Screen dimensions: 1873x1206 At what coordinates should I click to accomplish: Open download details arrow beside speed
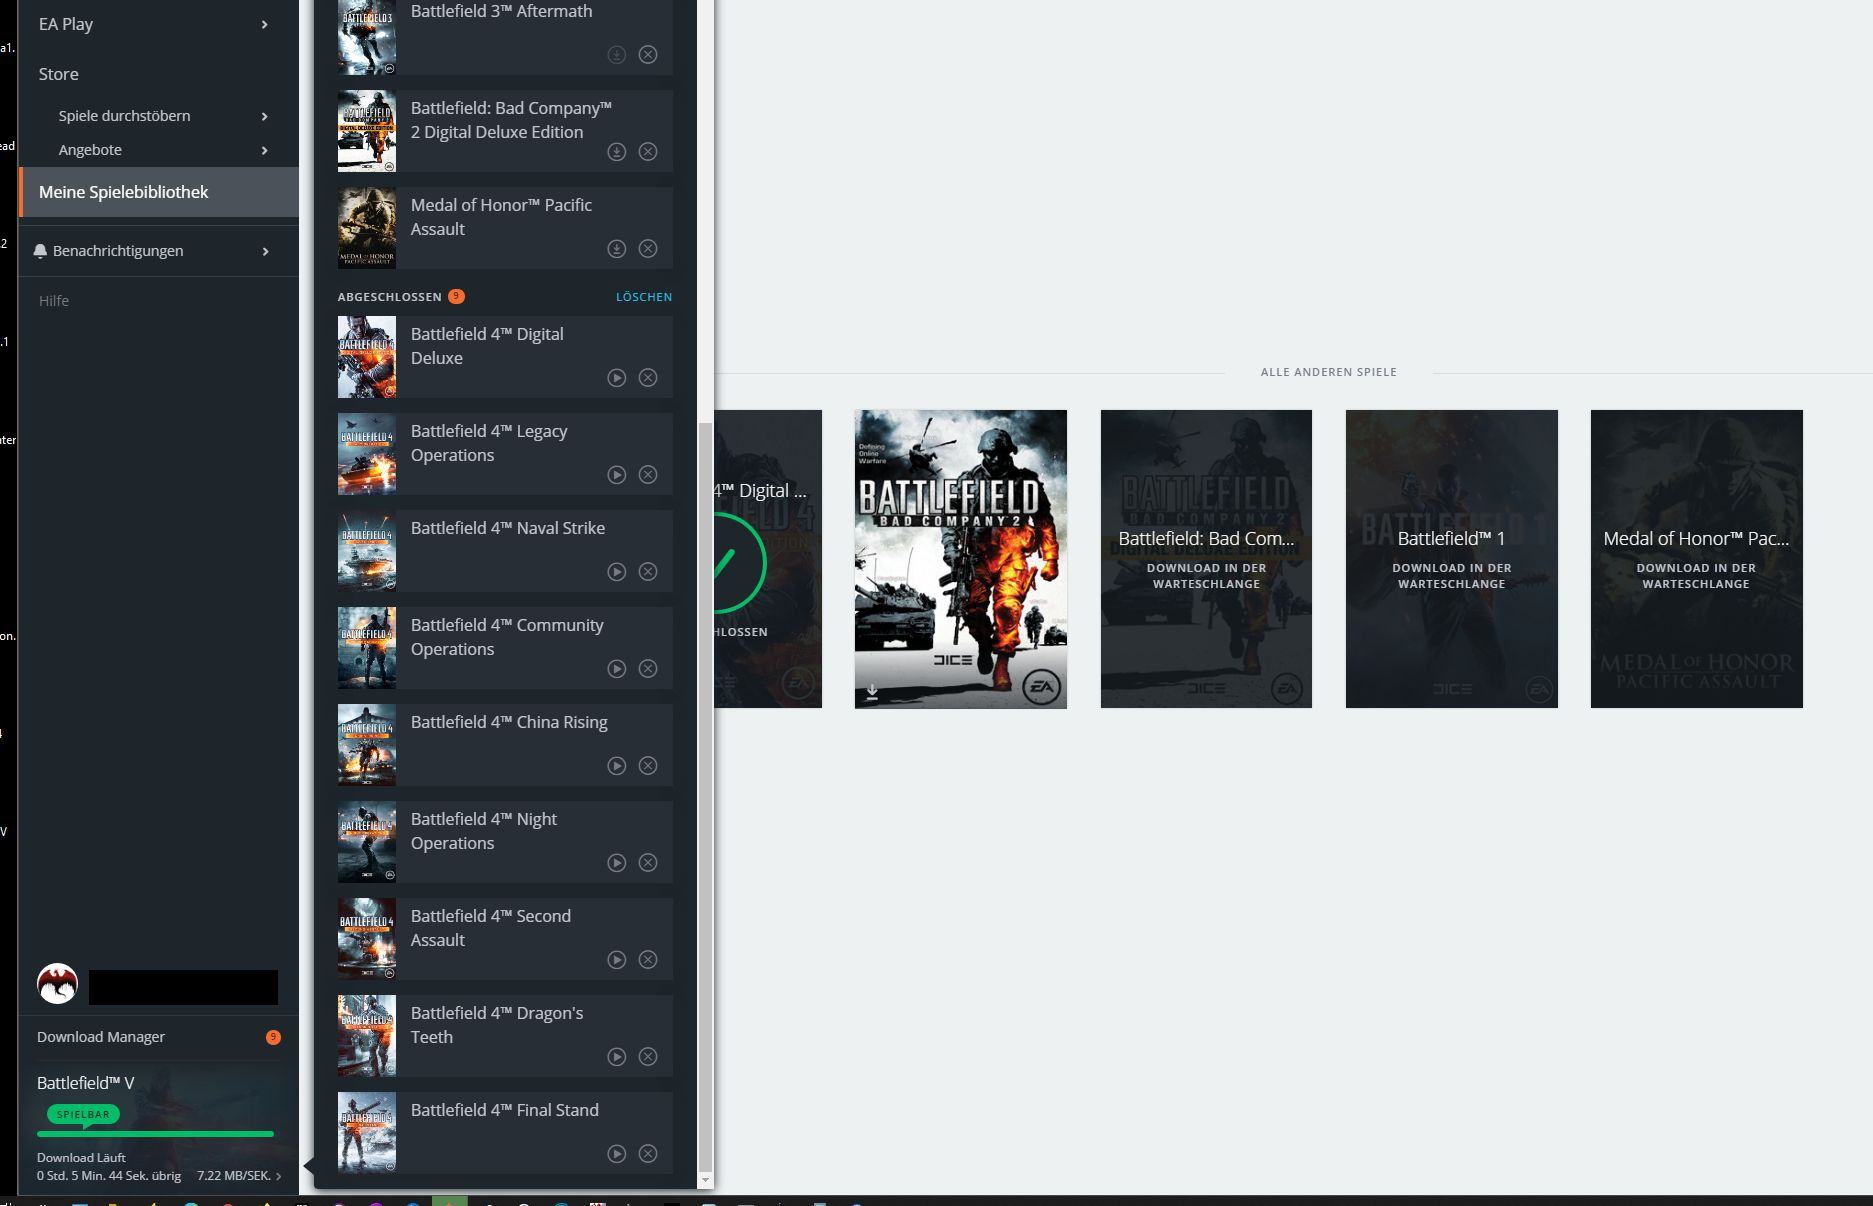278,1176
